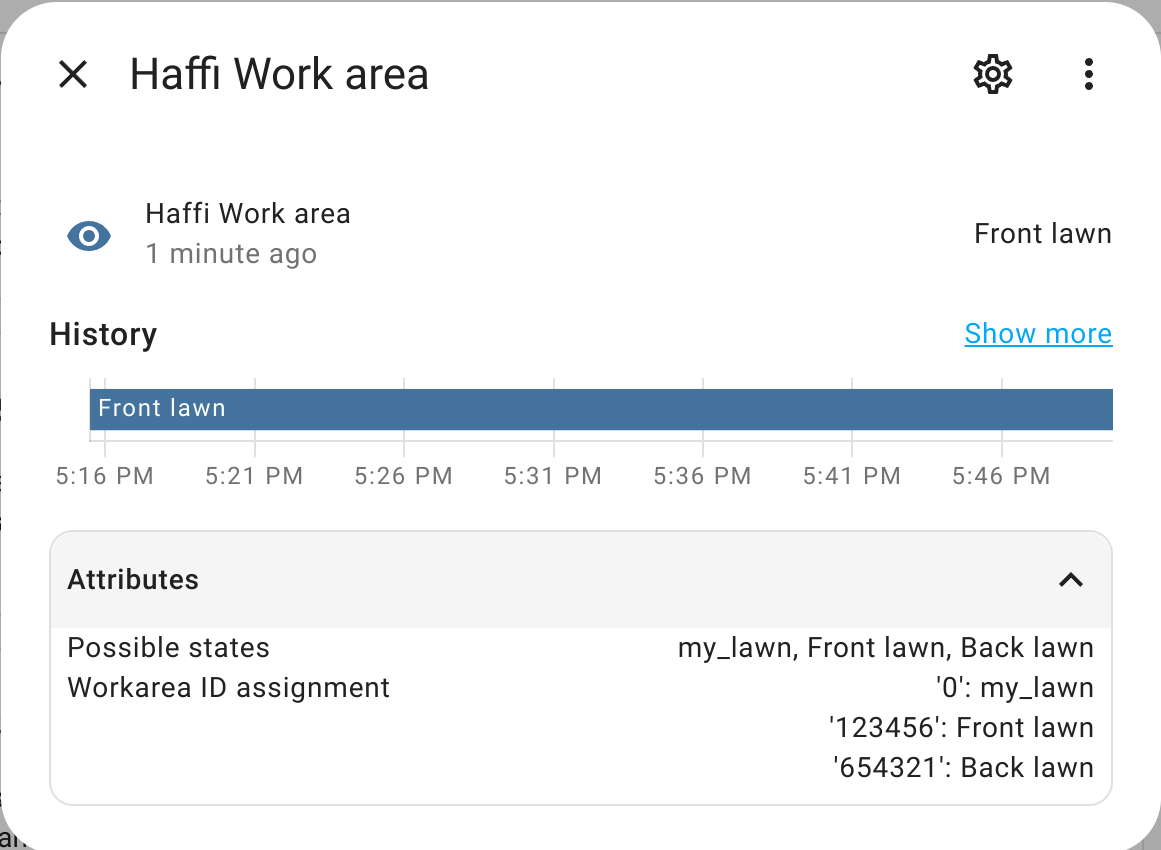Click the Haffi Work area dialog title
Screen dimensions: 1161x850
279,75
